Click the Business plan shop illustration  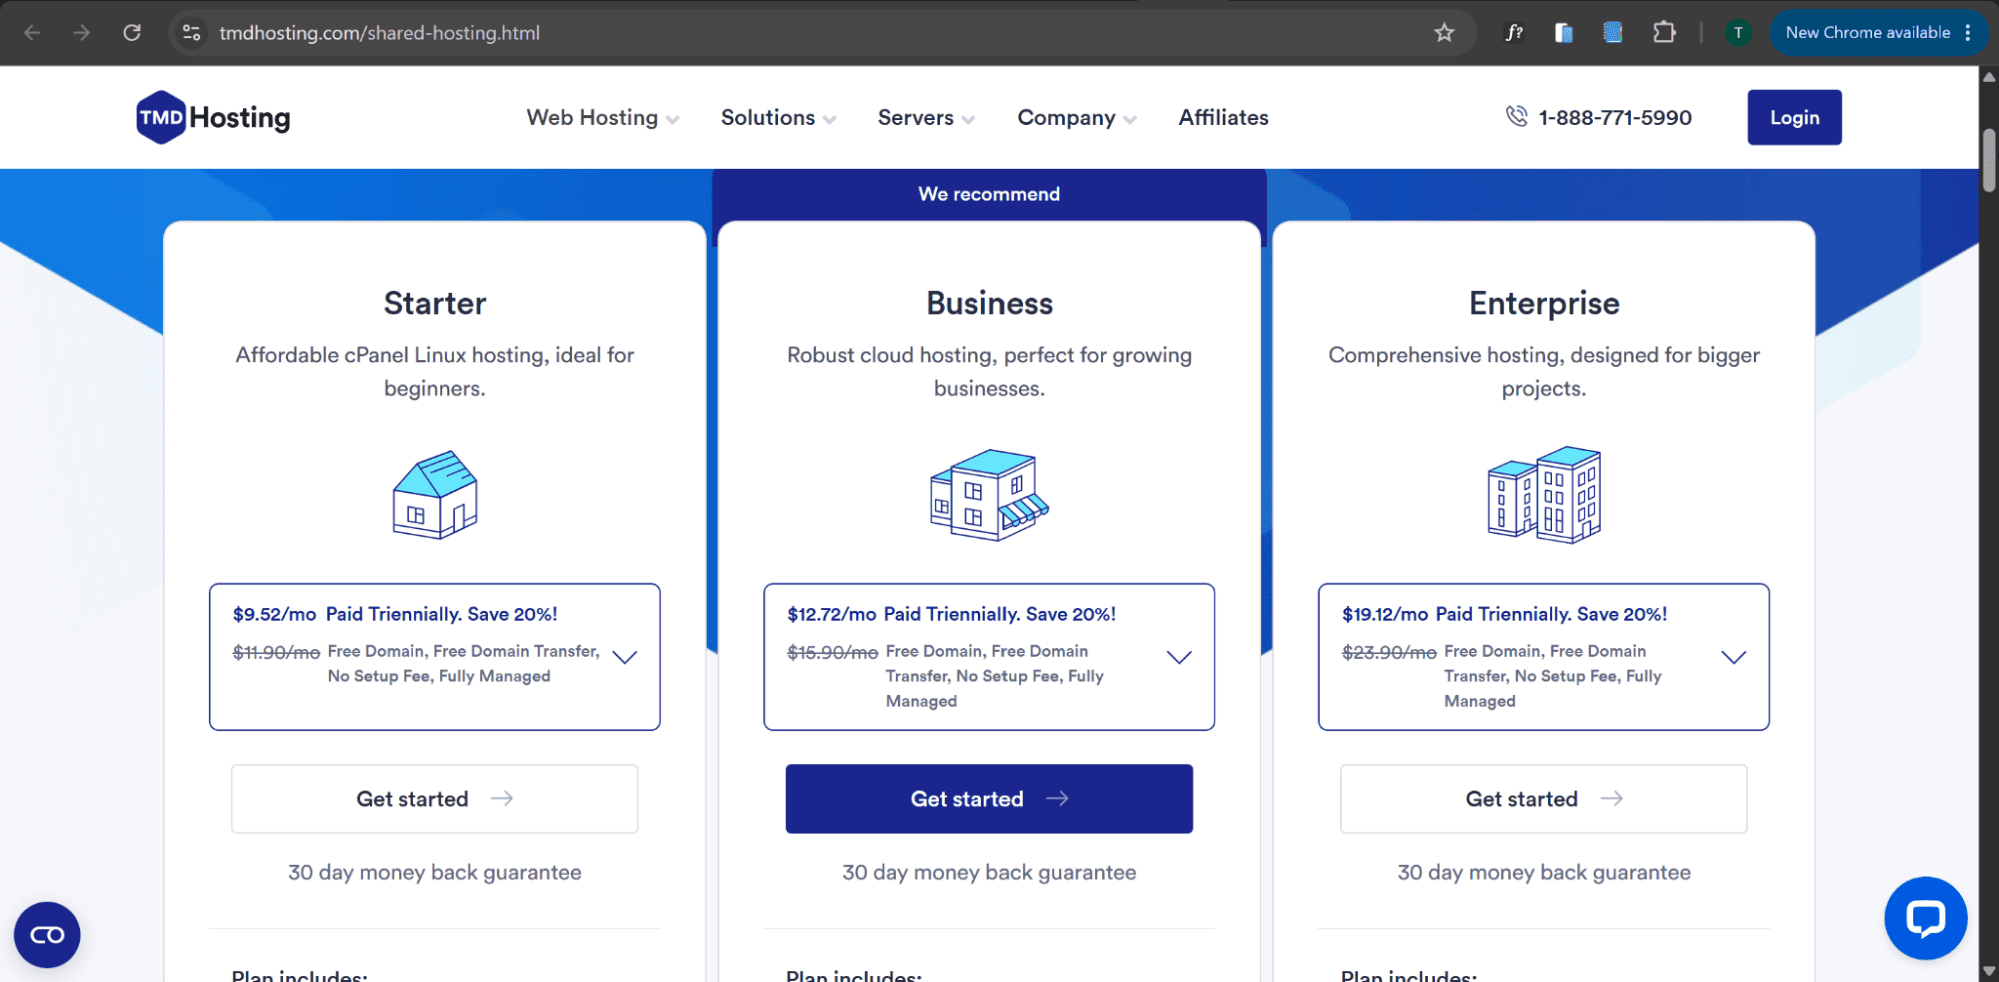[x=989, y=494]
